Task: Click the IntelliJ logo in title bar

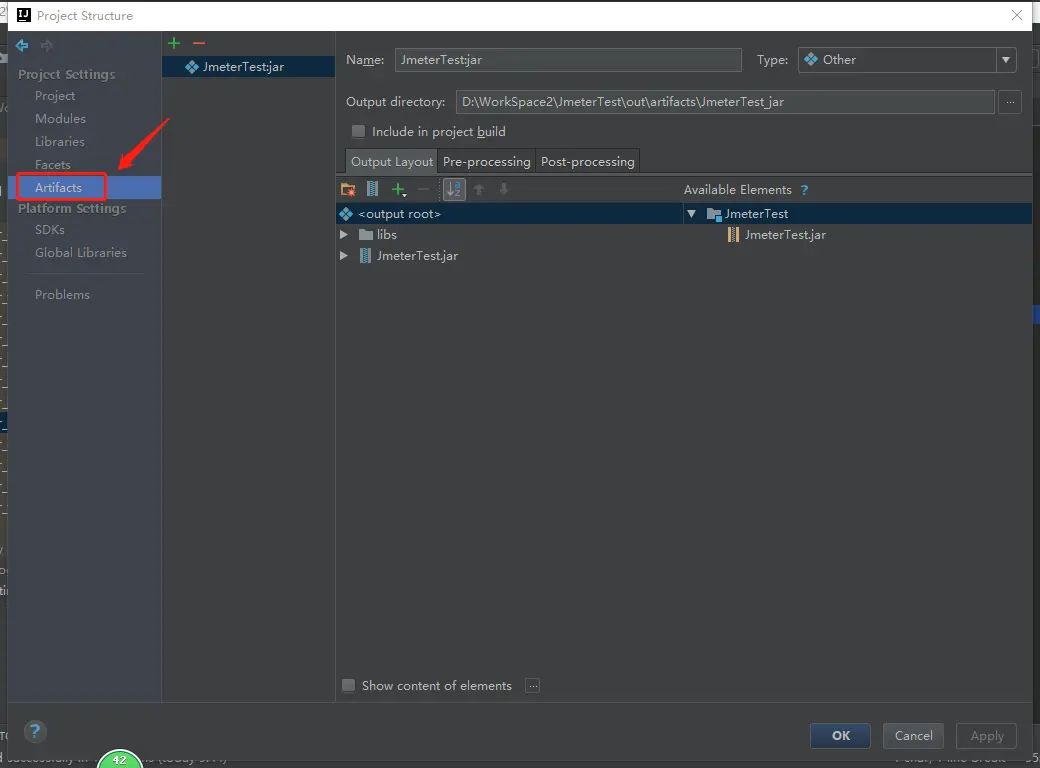Action: pos(23,15)
